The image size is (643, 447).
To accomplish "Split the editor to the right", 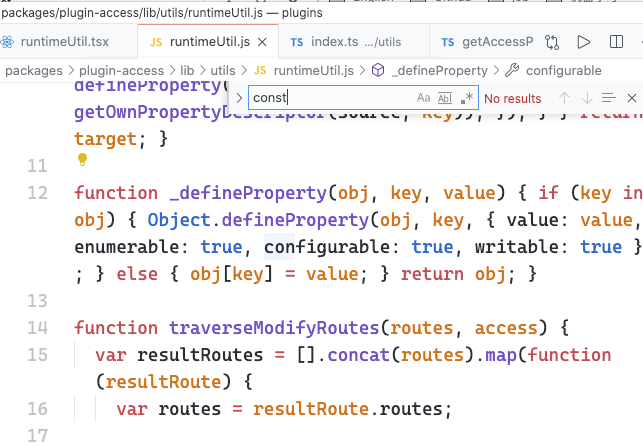I will [616, 42].
